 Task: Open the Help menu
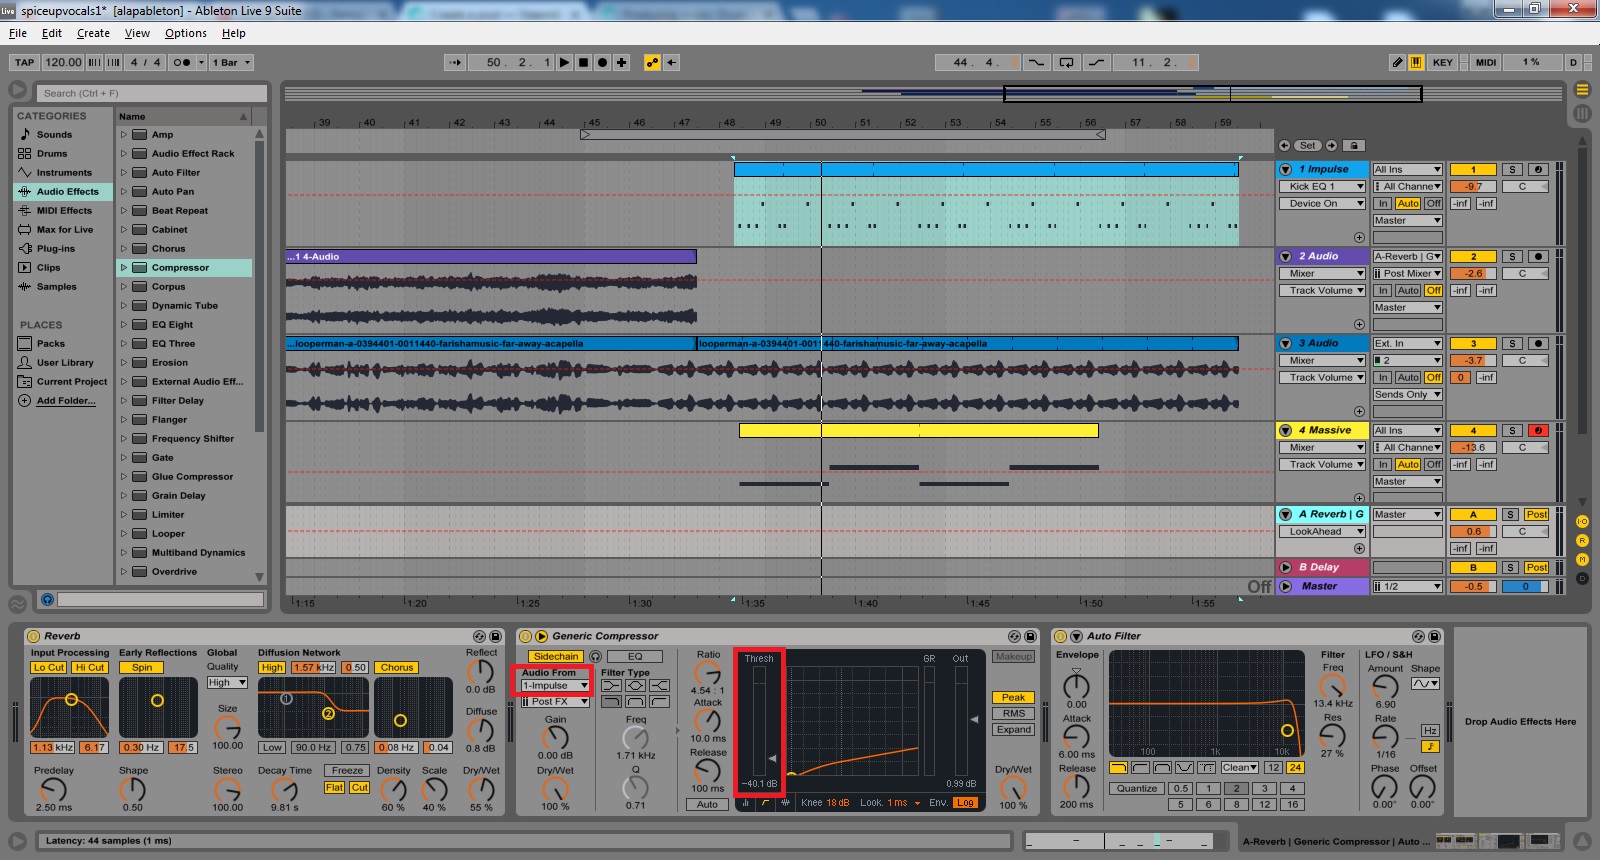click(x=234, y=33)
